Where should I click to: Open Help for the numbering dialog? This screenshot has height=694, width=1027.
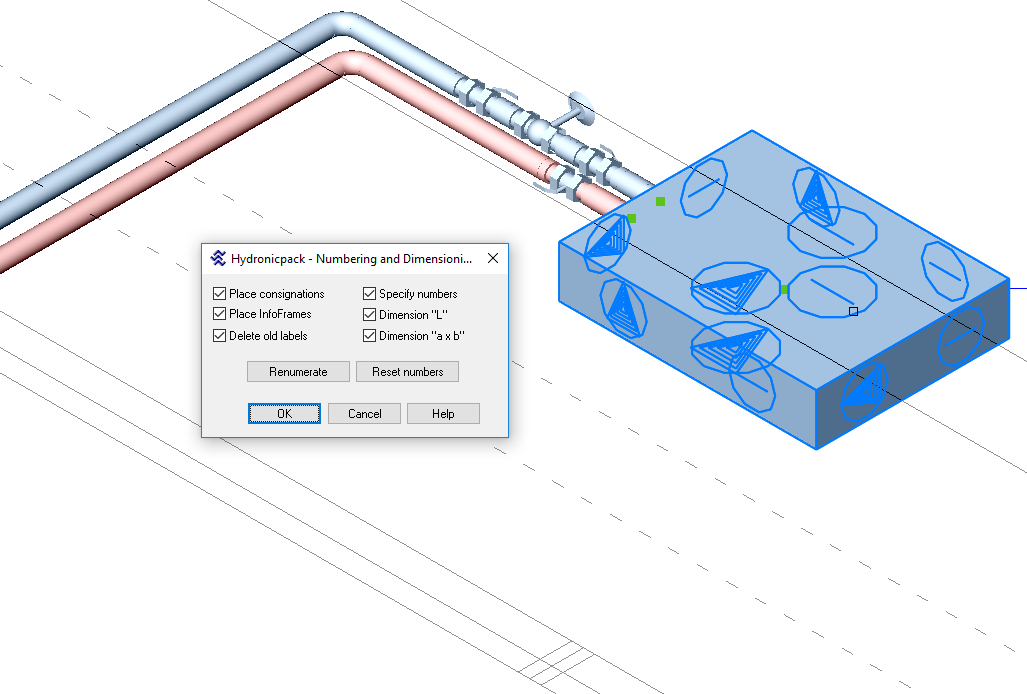[x=443, y=414]
